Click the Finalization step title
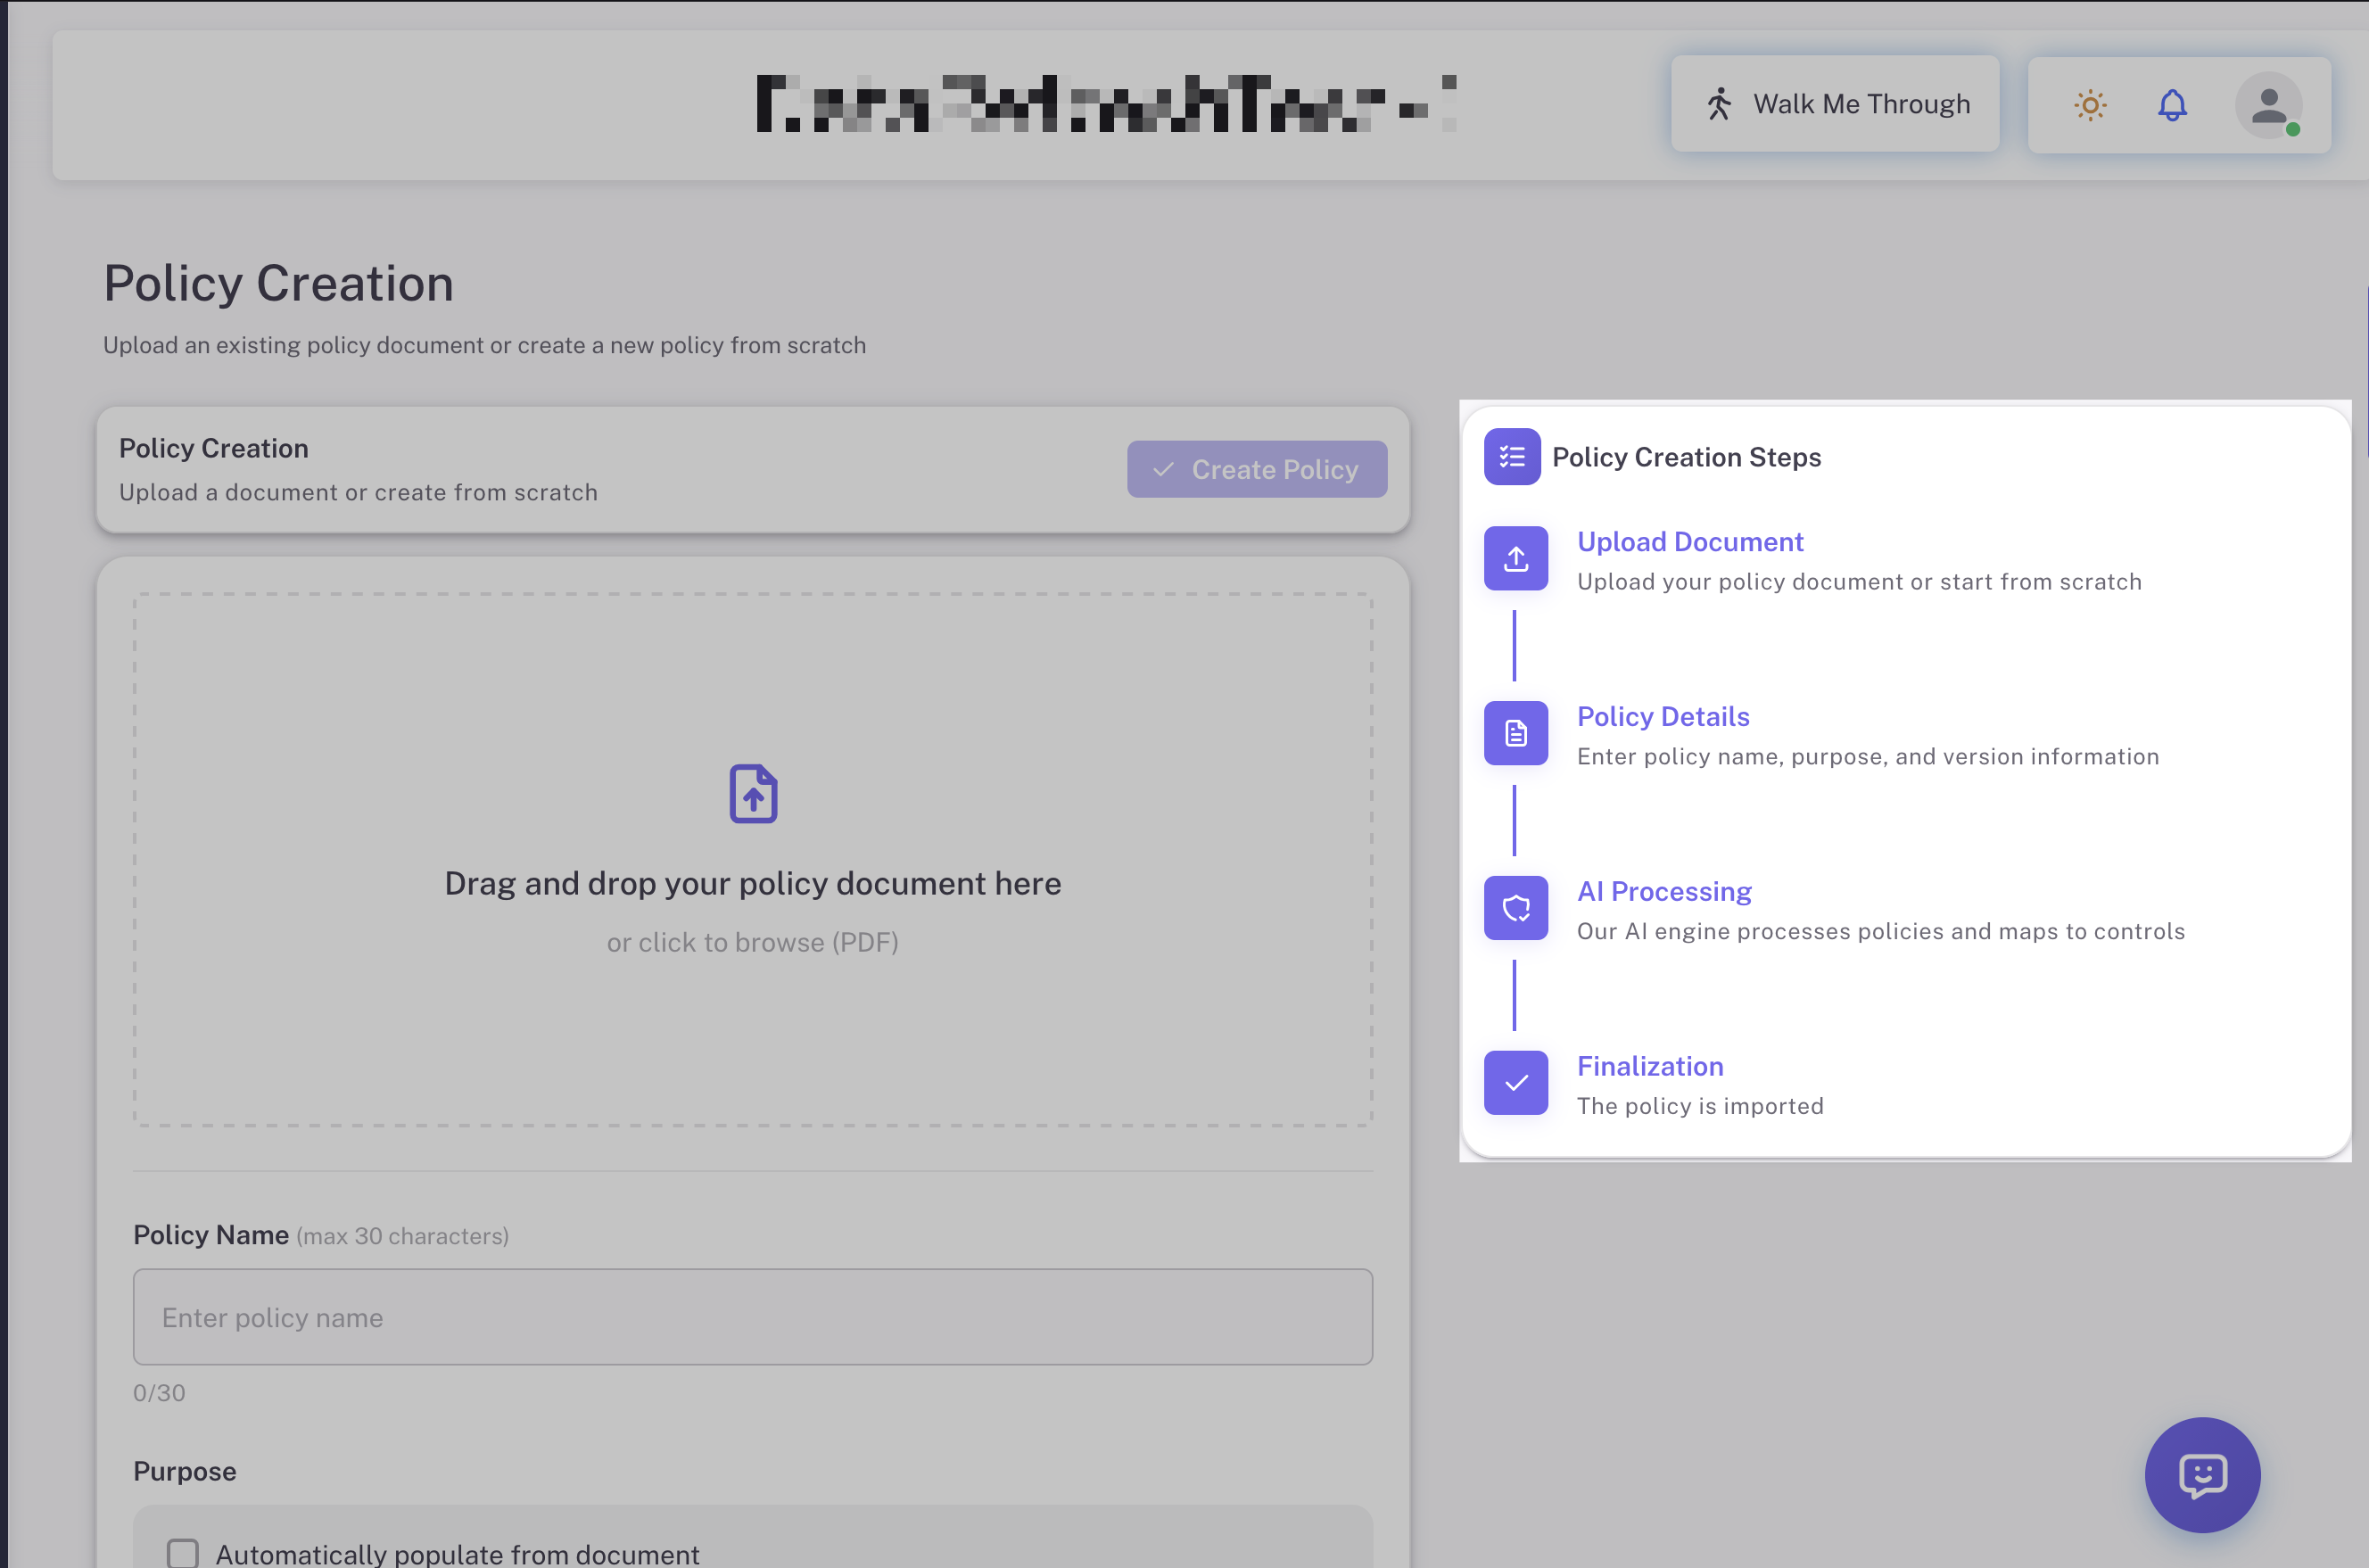 [x=1649, y=1067]
